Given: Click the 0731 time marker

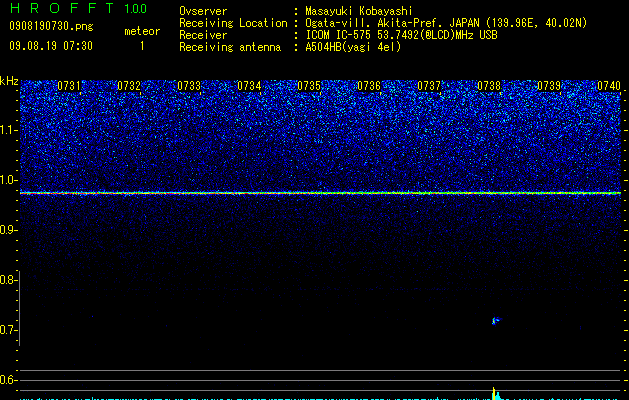Looking at the screenshot, I should click(x=69, y=86).
